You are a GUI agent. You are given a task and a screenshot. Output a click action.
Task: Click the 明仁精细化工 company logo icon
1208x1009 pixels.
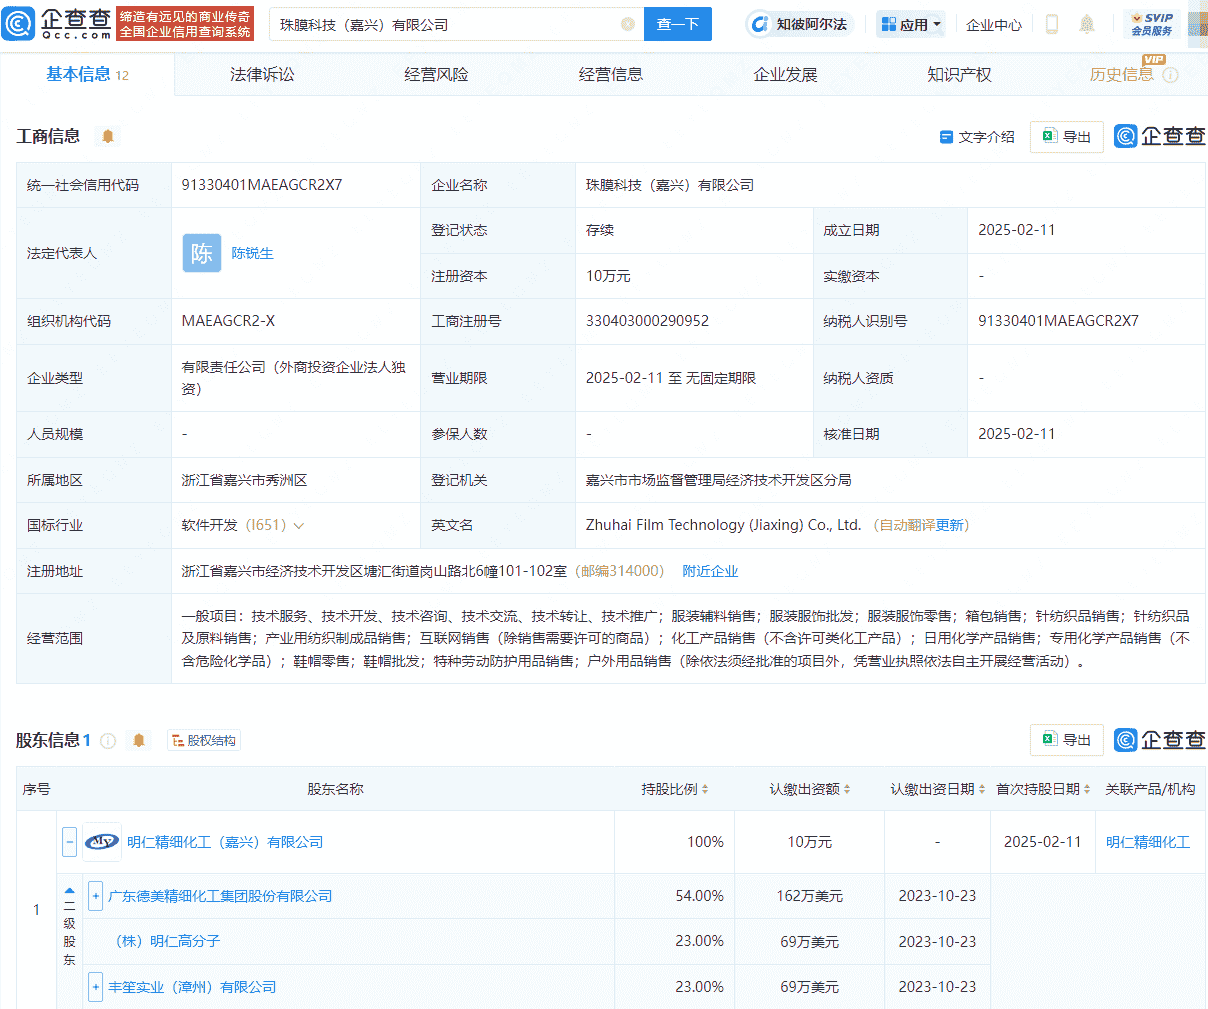(x=101, y=842)
